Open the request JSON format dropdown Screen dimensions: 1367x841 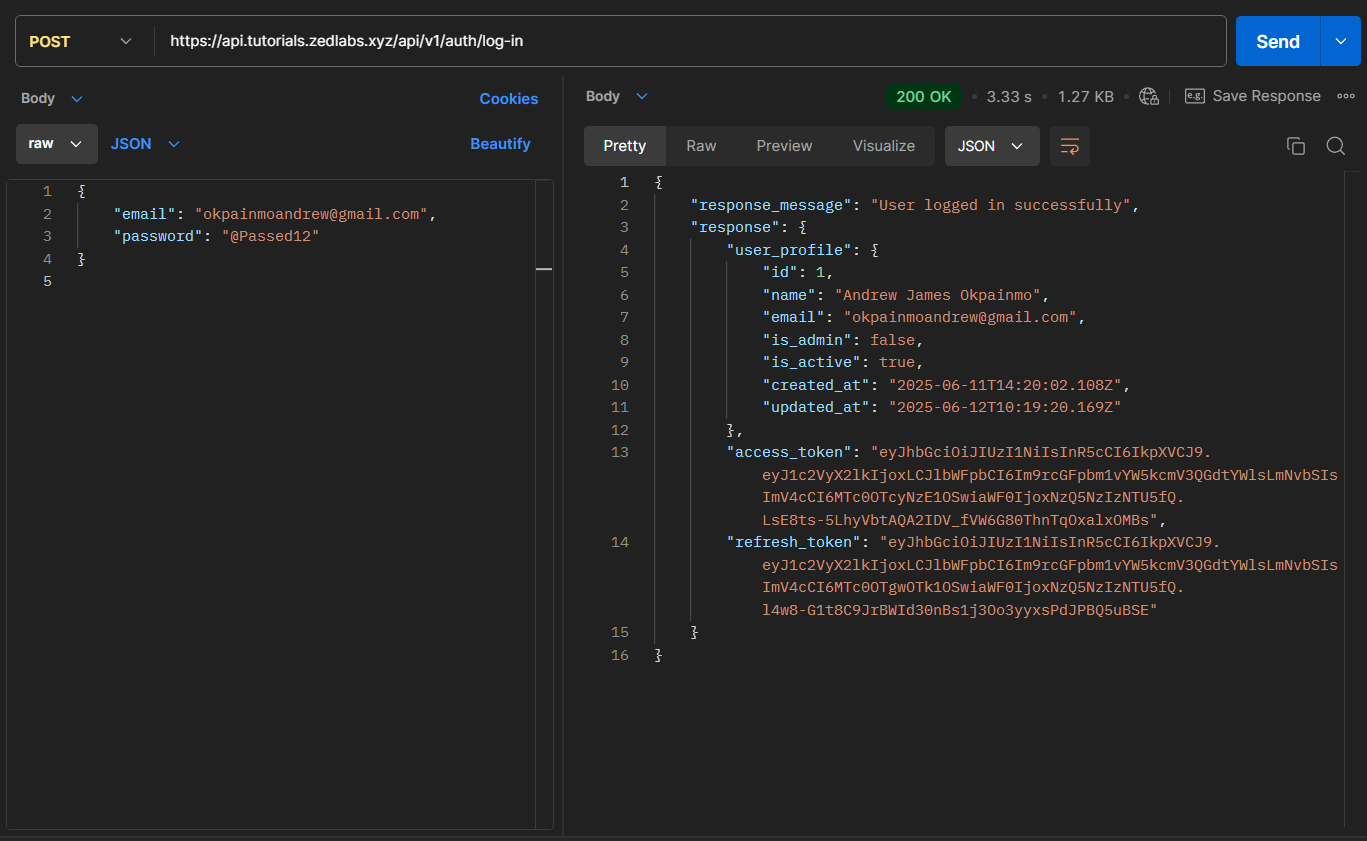pyautogui.click(x=145, y=144)
